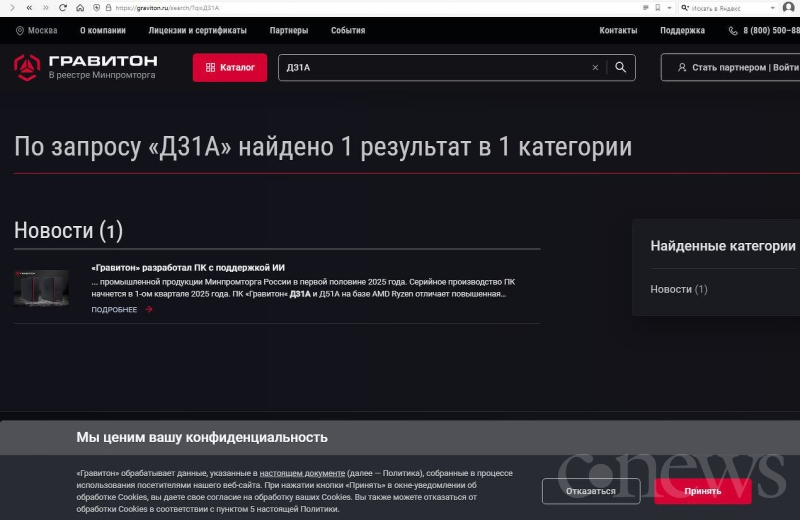Viewport: 800px width, 520px height.
Task: Go to browser home page icon
Action: [x=80, y=8]
